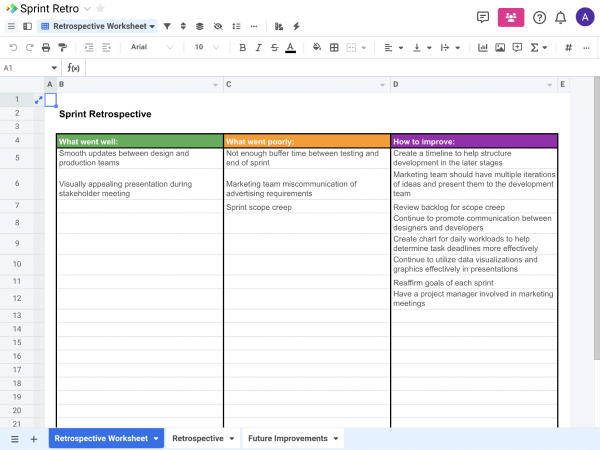Open the text color picker
Viewport: 600px width, 450px height.
pyautogui.click(x=290, y=48)
